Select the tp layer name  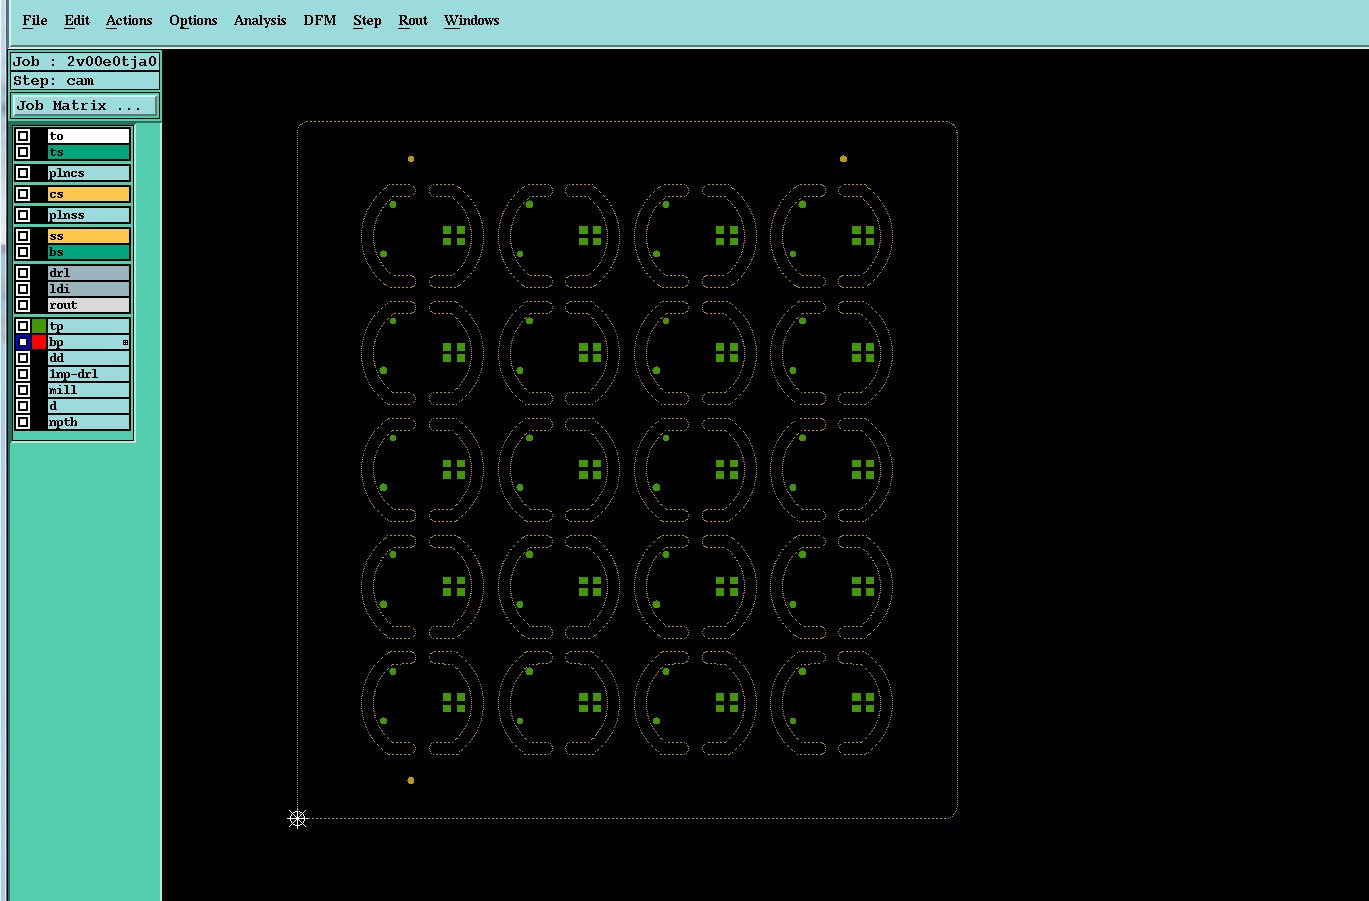tap(89, 326)
